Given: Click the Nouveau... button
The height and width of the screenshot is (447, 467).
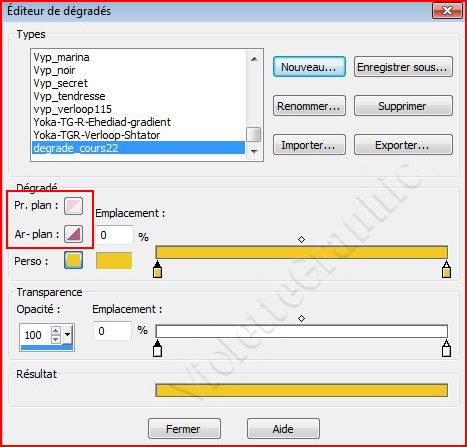Looking at the screenshot, I should 309,67.
